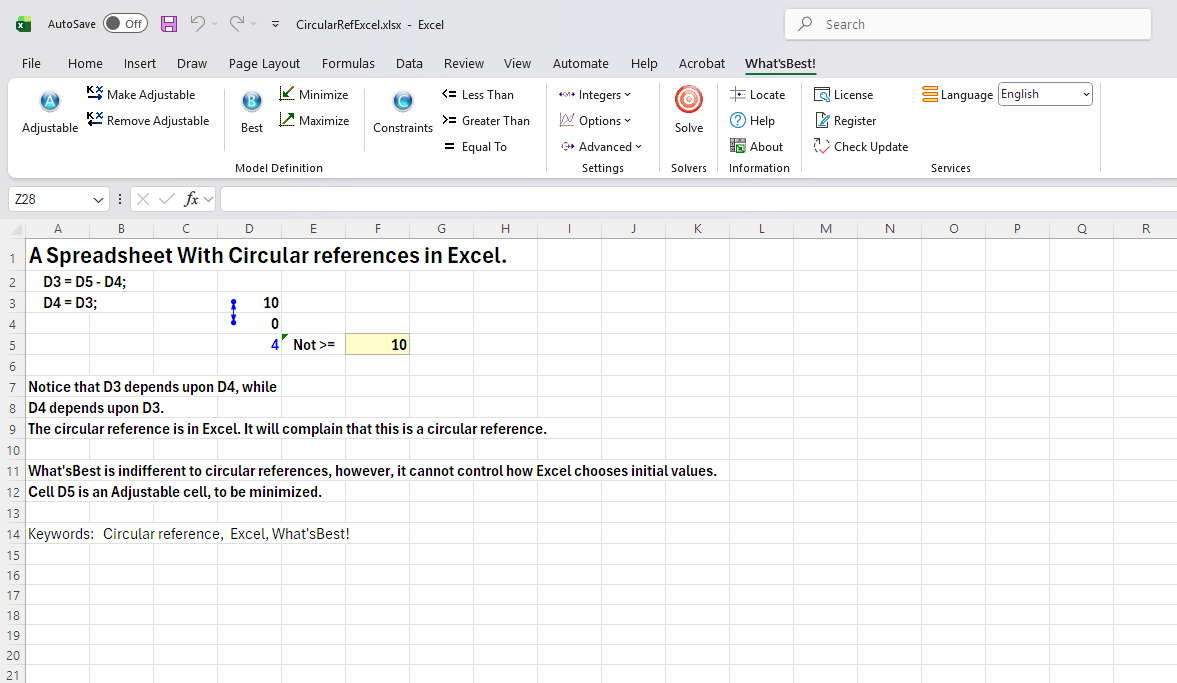Expand the Integers dropdown
1177x683 pixels.
[x=595, y=95]
